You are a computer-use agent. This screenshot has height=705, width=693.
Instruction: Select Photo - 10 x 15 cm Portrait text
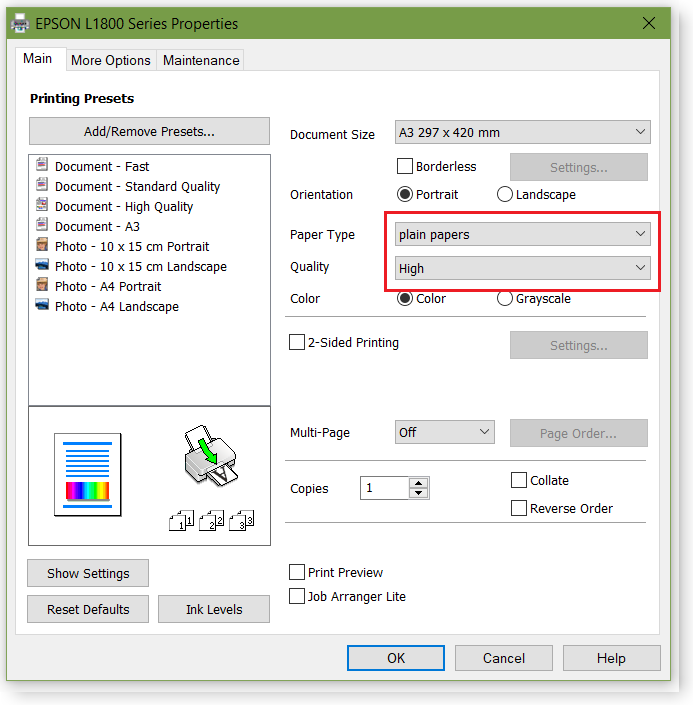[x=132, y=246]
